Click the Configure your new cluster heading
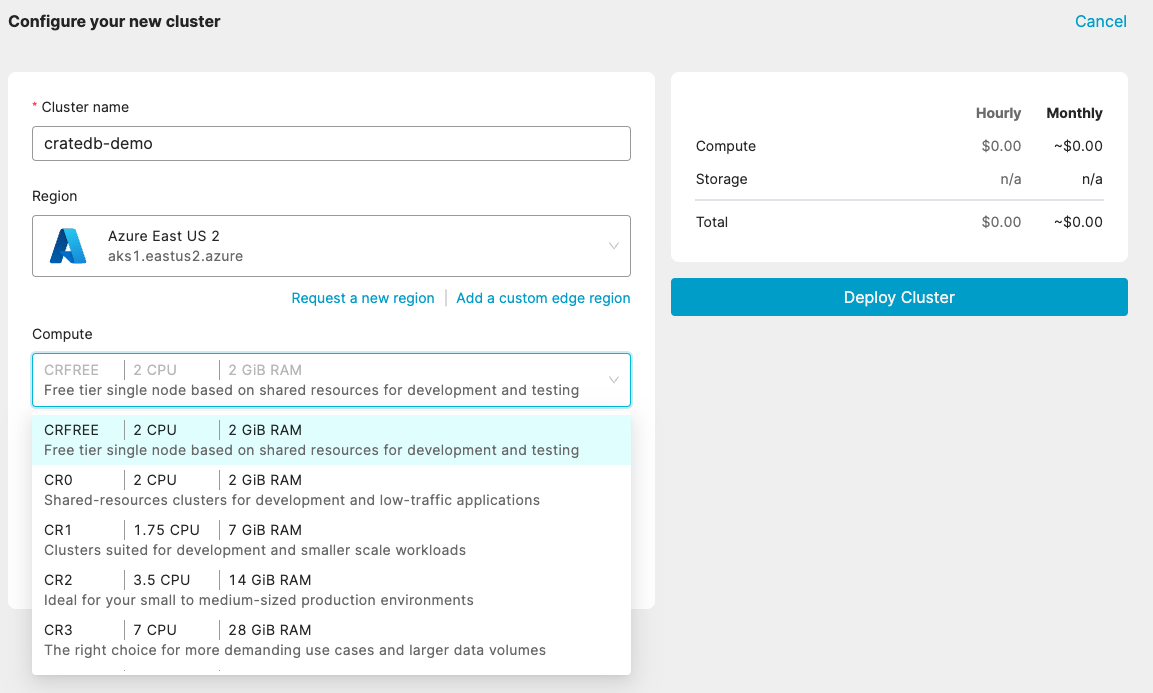This screenshot has width=1153, height=693. (113, 21)
